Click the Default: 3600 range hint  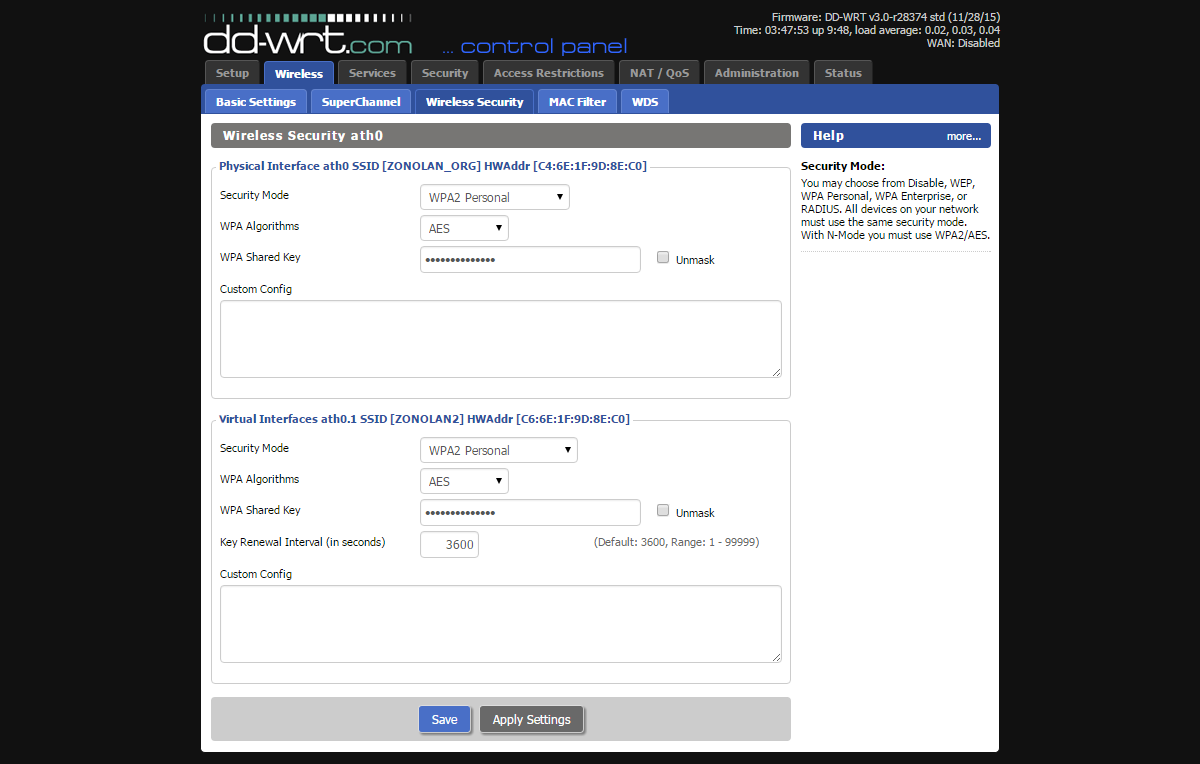[x=677, y=542]
